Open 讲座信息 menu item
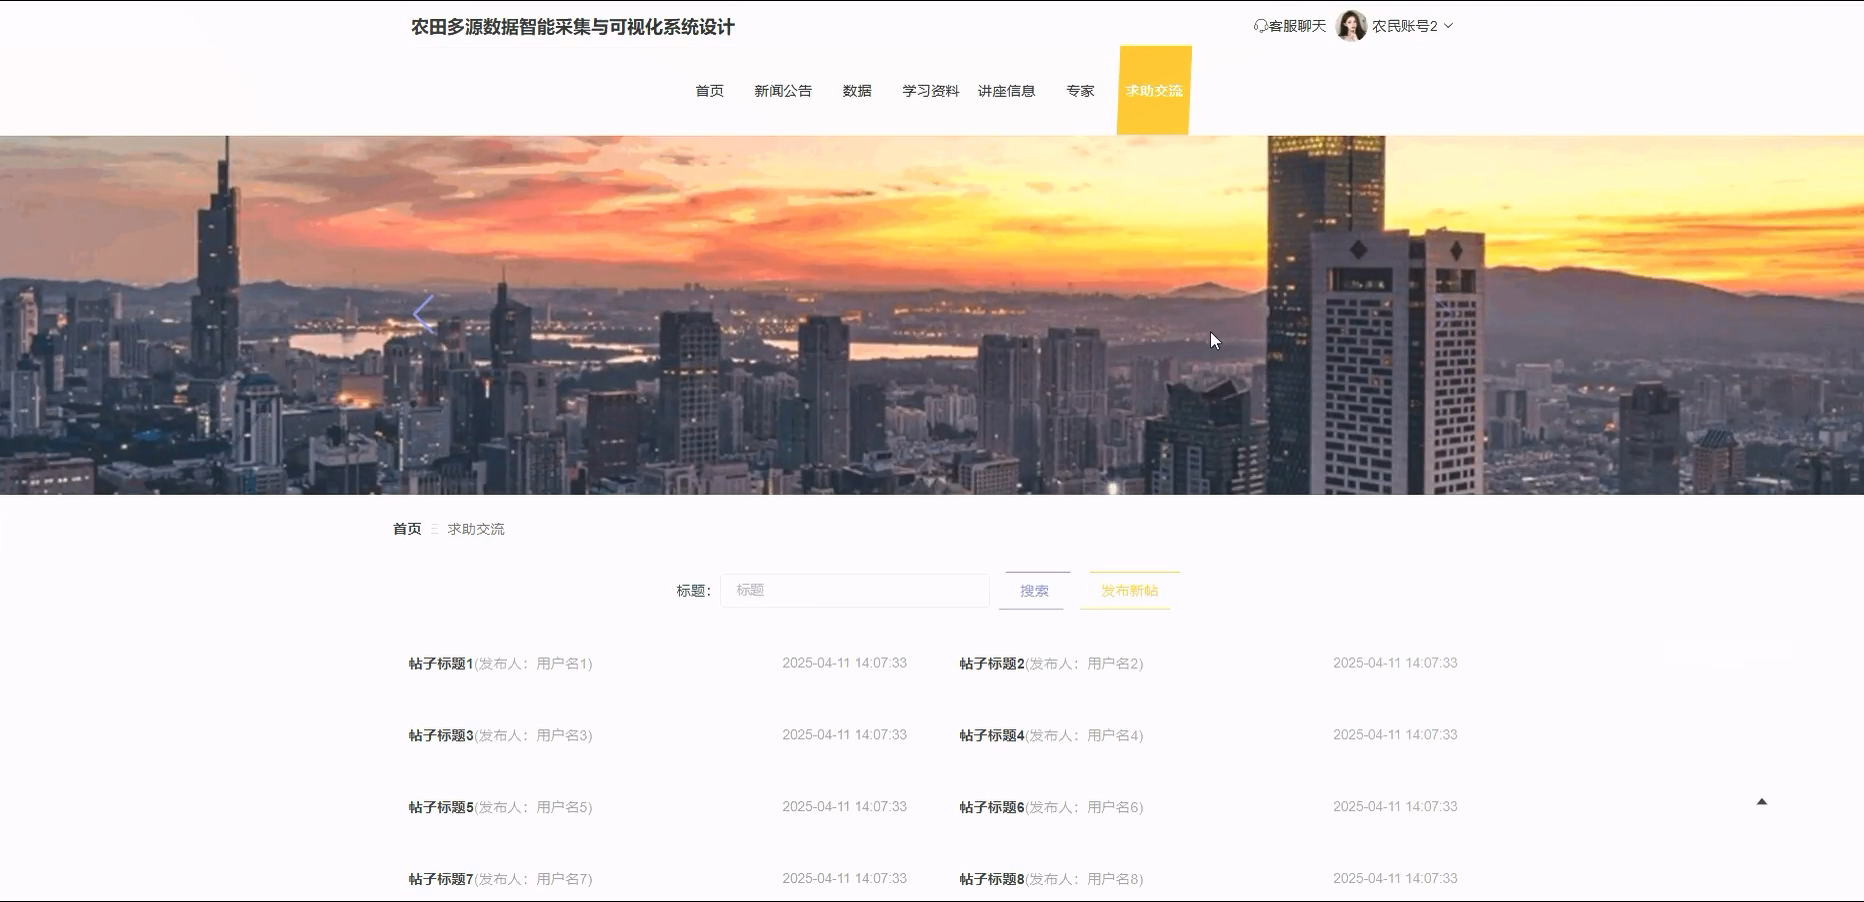The image size is (1864, 902). [1006, 91]
